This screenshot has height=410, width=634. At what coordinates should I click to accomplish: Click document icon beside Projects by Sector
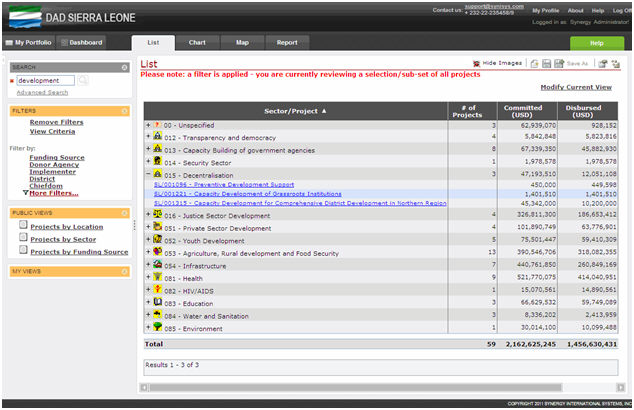(23, 237)
